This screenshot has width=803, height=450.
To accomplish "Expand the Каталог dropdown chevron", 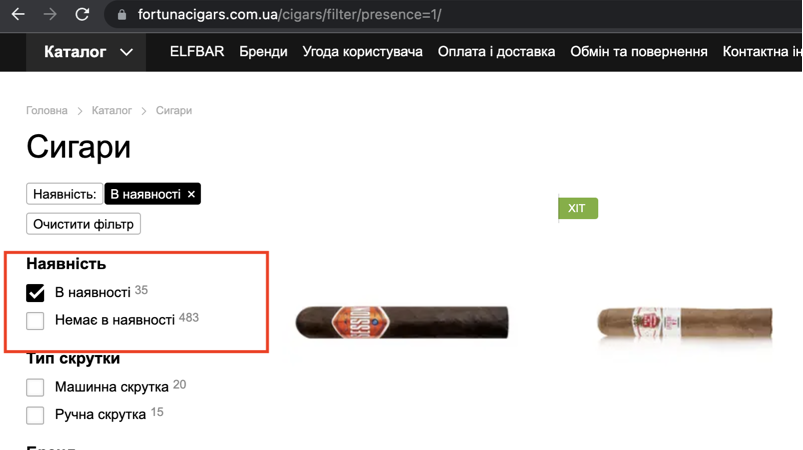I will tap(126, 52).
